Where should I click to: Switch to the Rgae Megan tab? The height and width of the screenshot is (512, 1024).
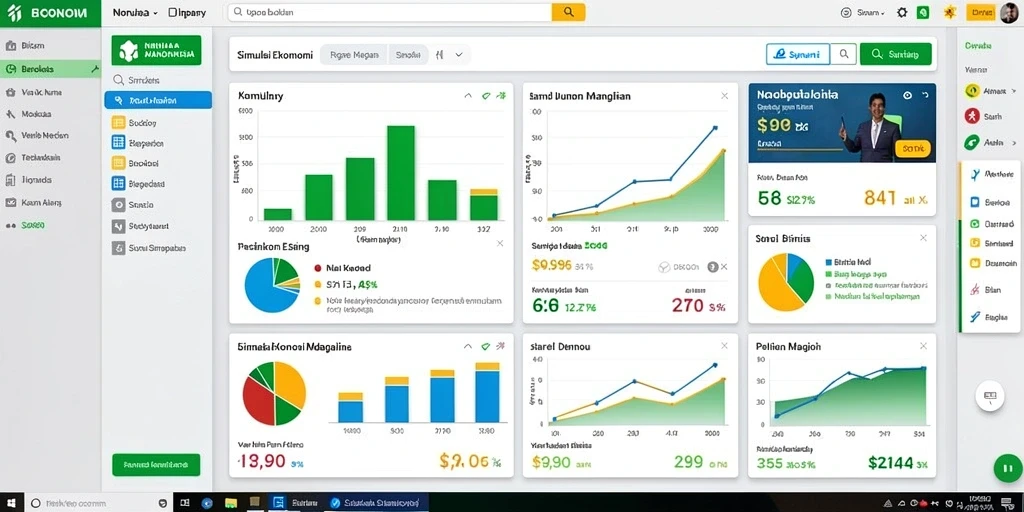[355, 55]
